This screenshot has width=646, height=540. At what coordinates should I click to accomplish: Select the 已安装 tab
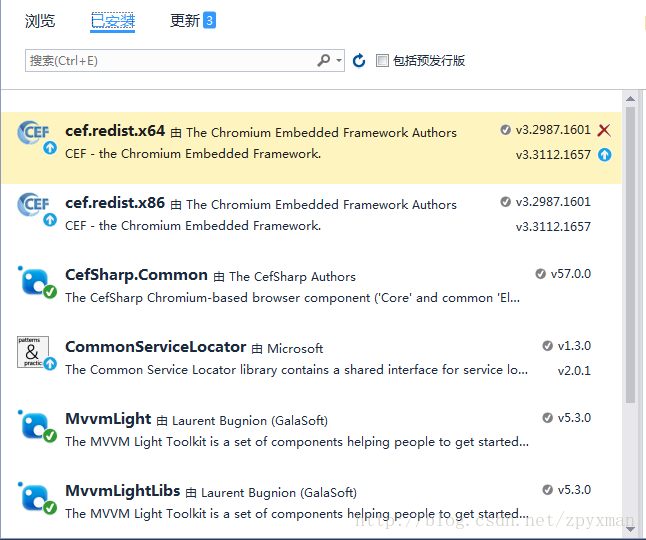coord(112,21)
